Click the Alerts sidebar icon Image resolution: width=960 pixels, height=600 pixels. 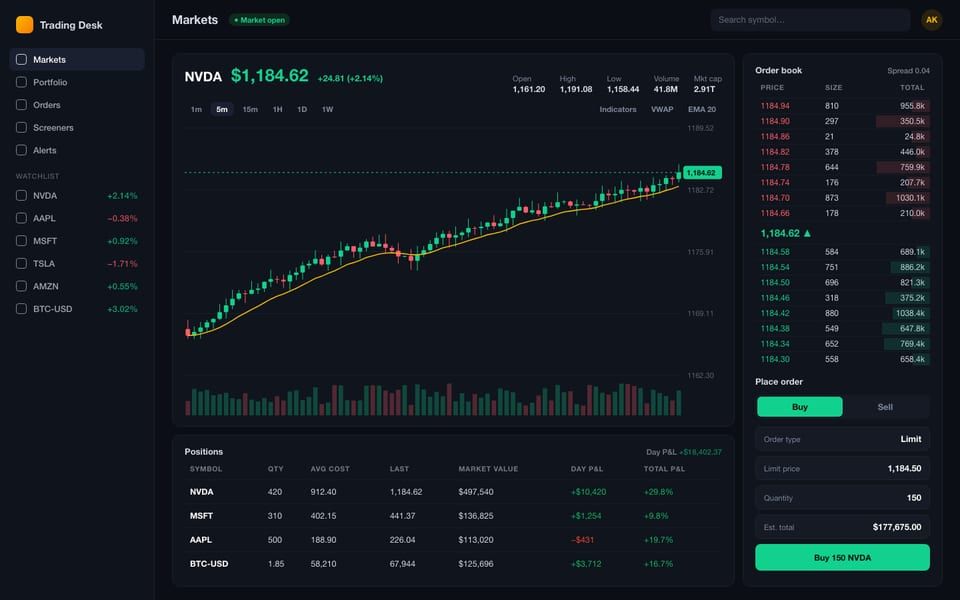[x=21, y=150]
